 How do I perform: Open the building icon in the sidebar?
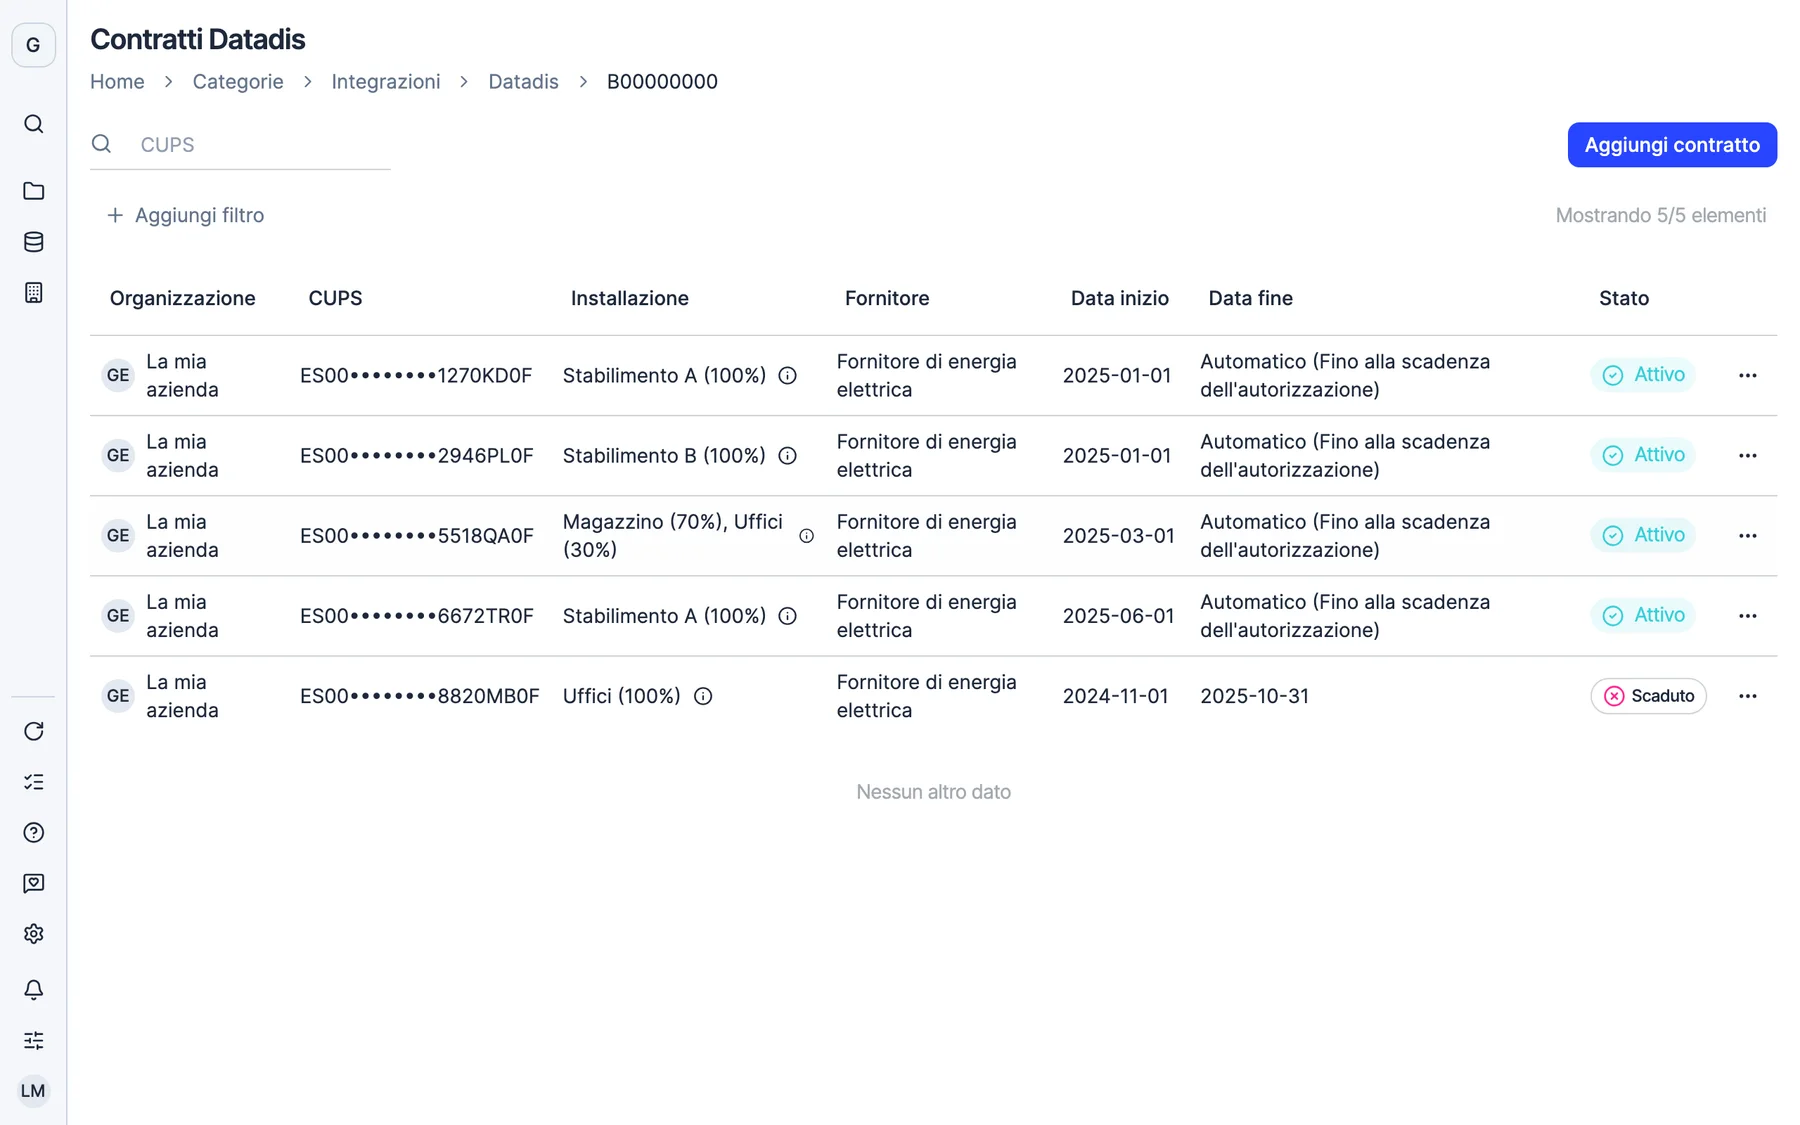(x=33, y=292)
